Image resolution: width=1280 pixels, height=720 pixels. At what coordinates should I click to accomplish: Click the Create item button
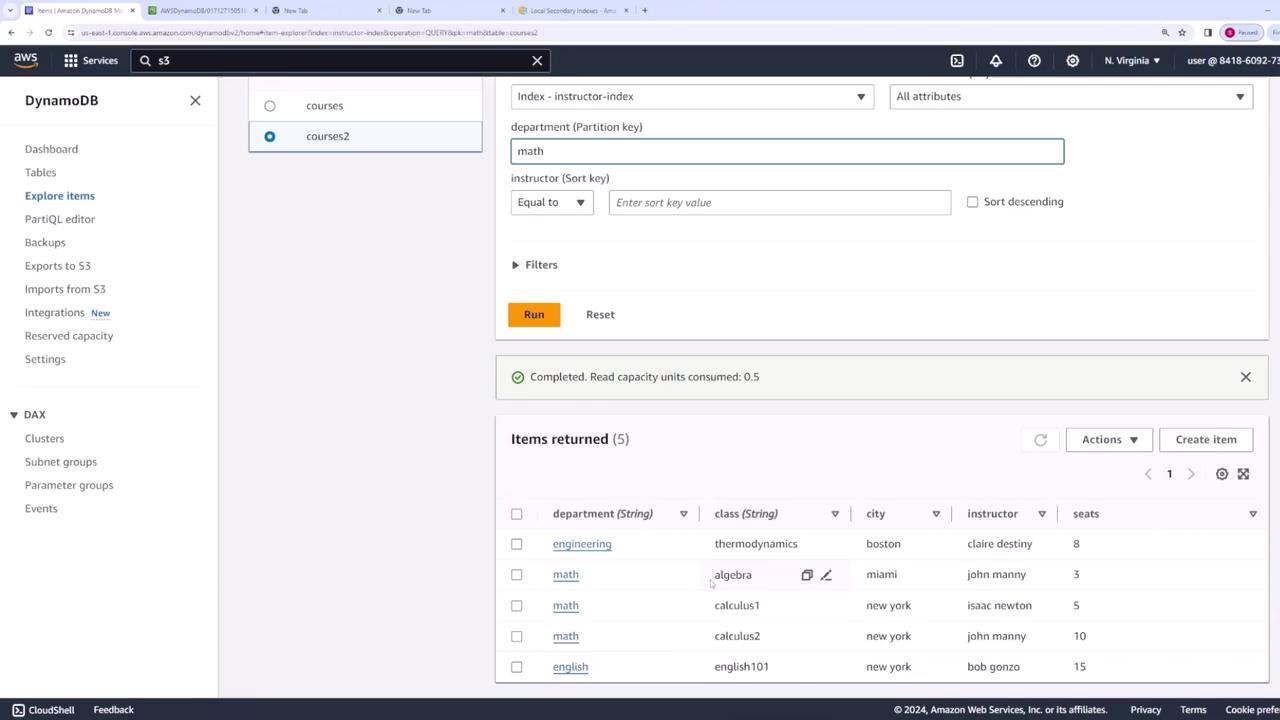point(1206,440)
